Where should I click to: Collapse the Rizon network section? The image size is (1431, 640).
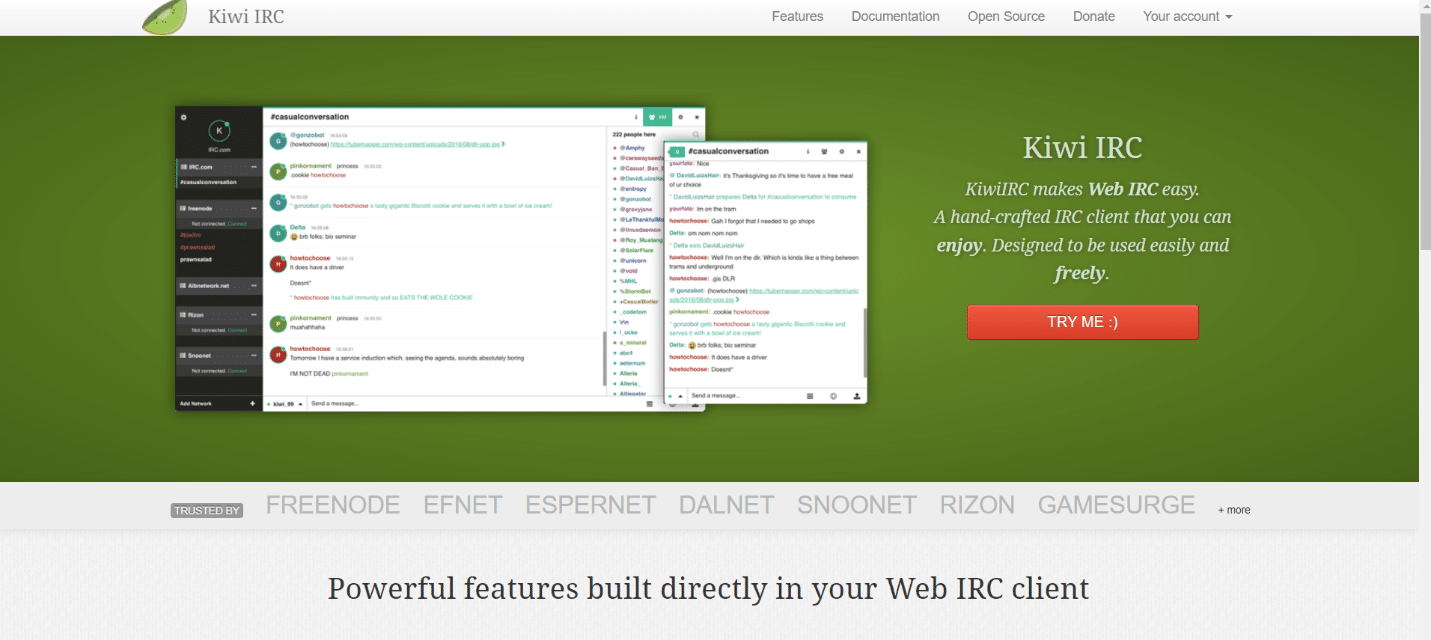pos(253,315)
